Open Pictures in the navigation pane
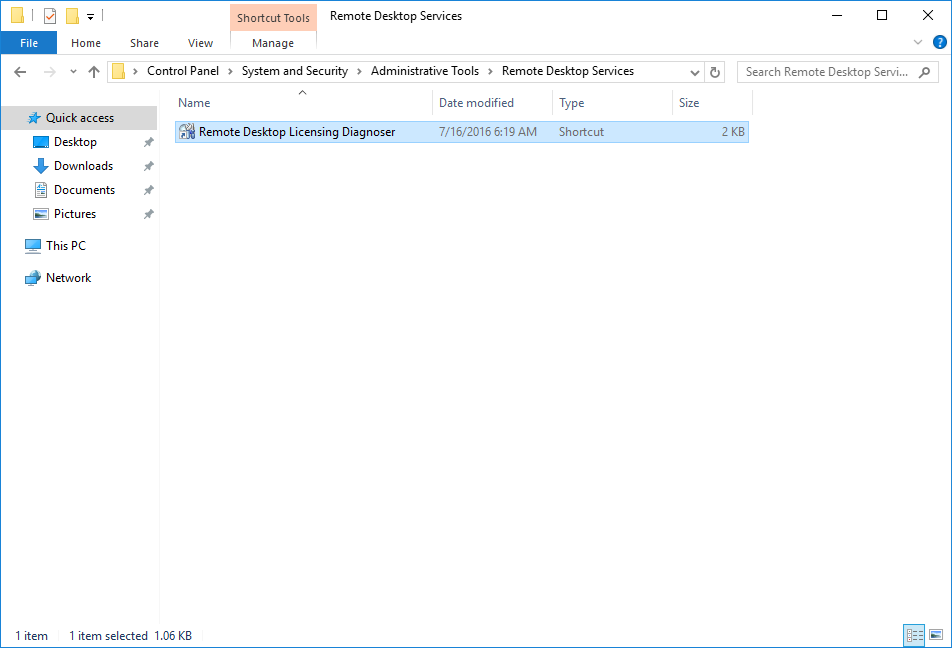 pos(75,214)
